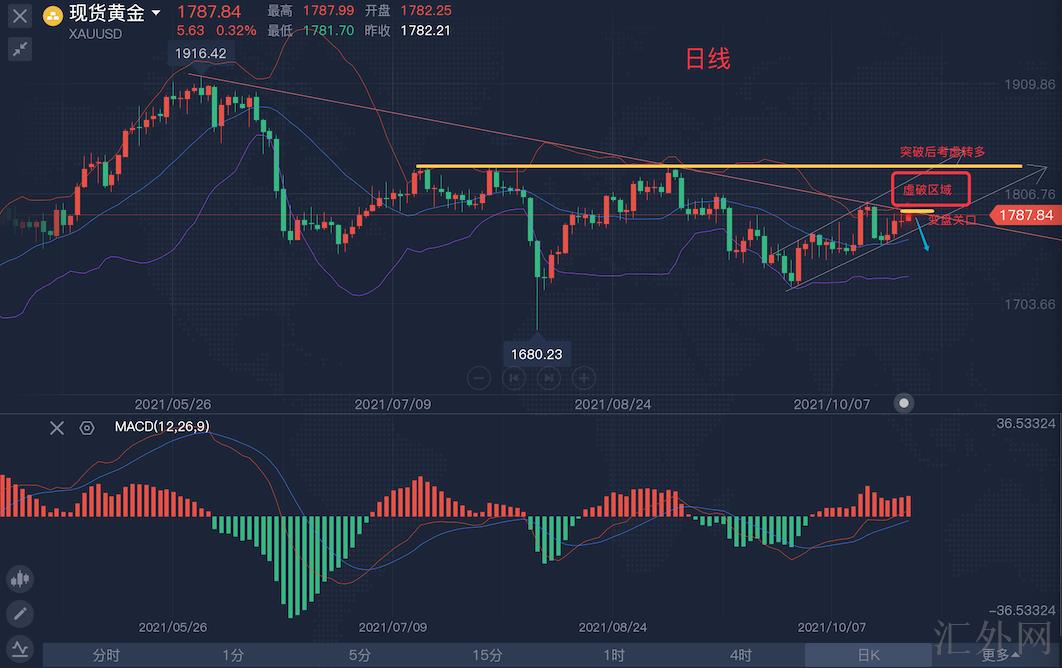Click the XAUUSD ticker label

(95, 34)
